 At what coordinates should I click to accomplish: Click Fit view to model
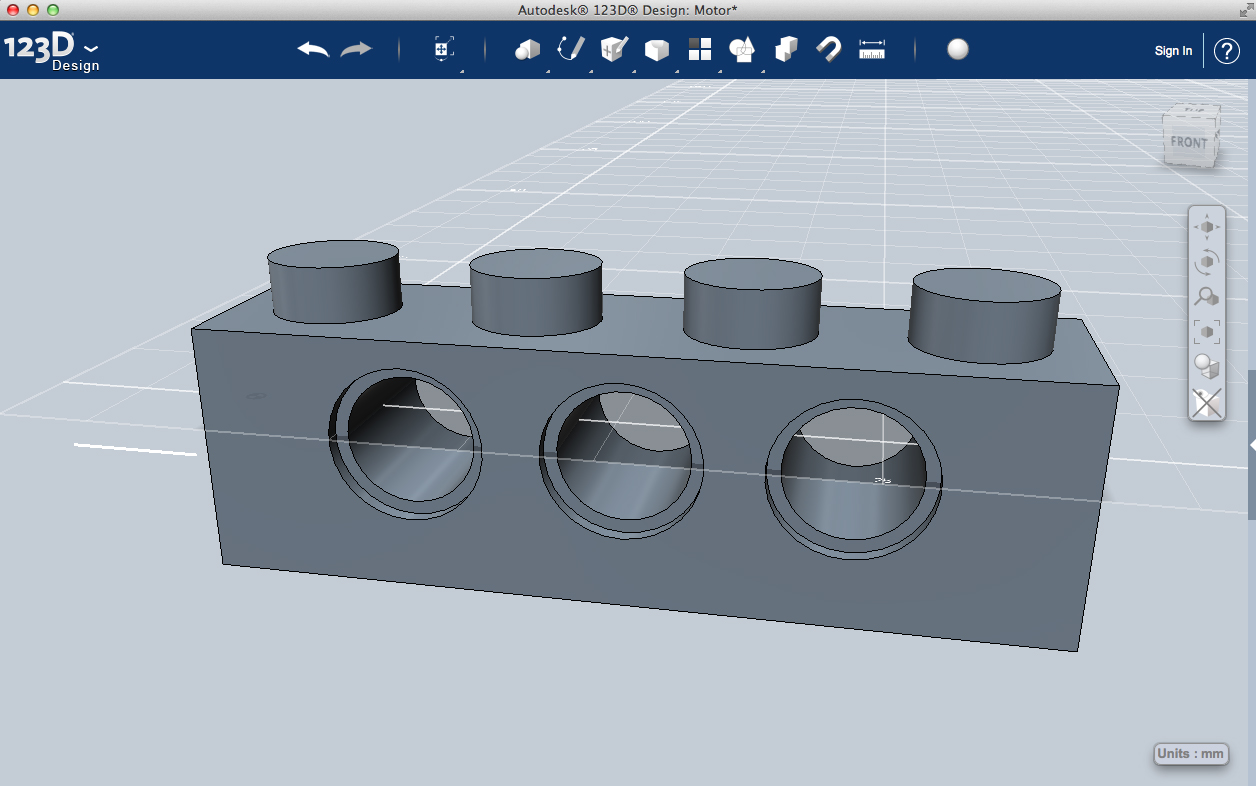coord(1206,331)
